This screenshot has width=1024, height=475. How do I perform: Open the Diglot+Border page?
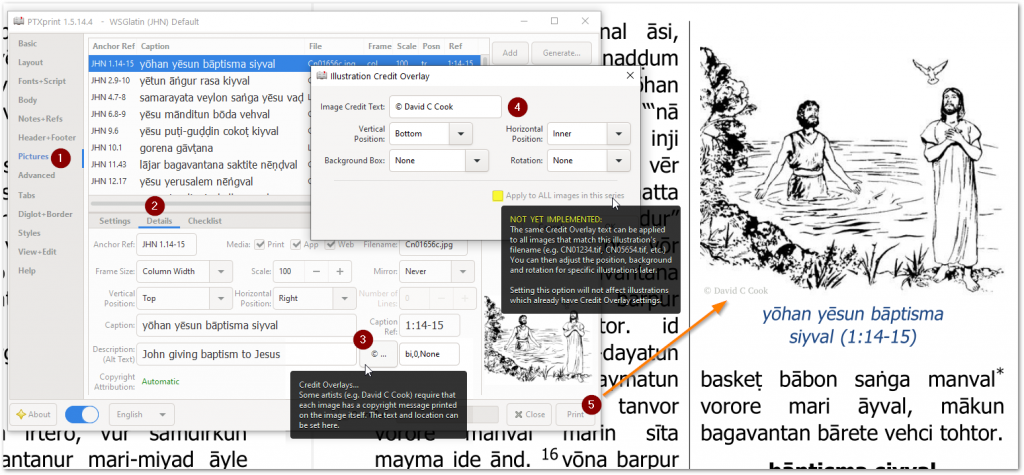coord(43,214)
